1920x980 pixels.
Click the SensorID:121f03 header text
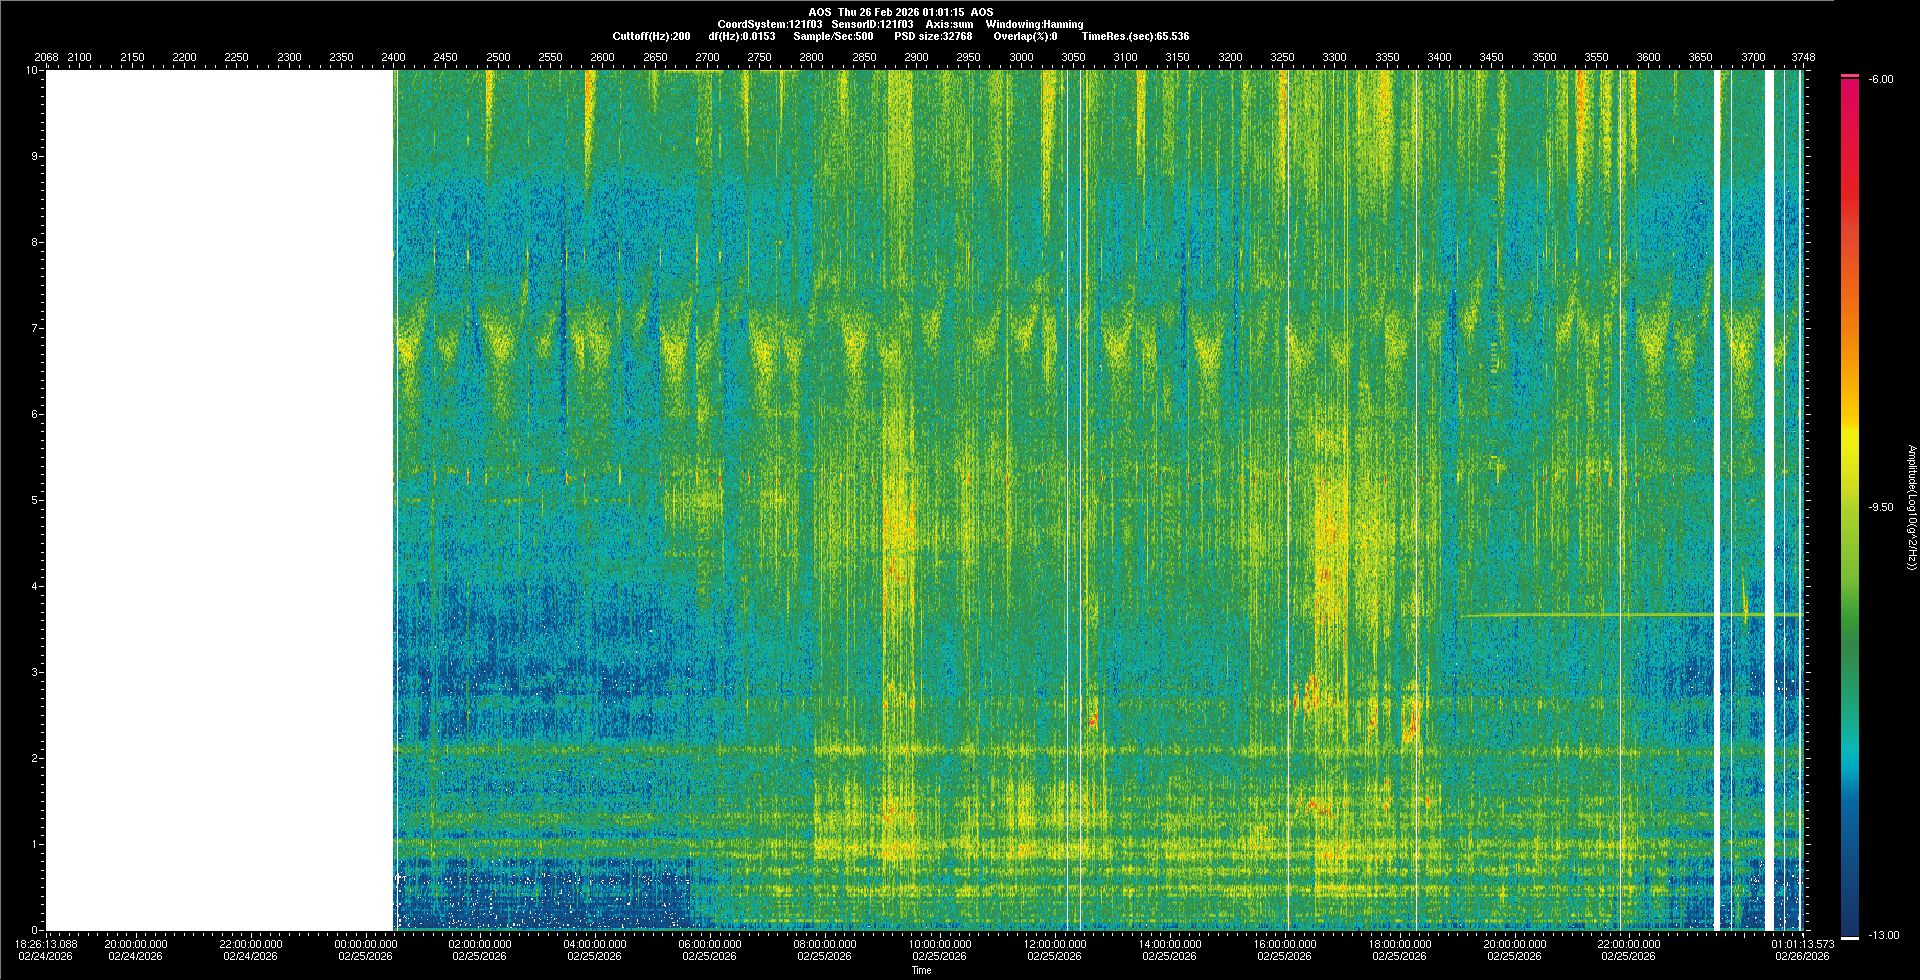(872, 24)
